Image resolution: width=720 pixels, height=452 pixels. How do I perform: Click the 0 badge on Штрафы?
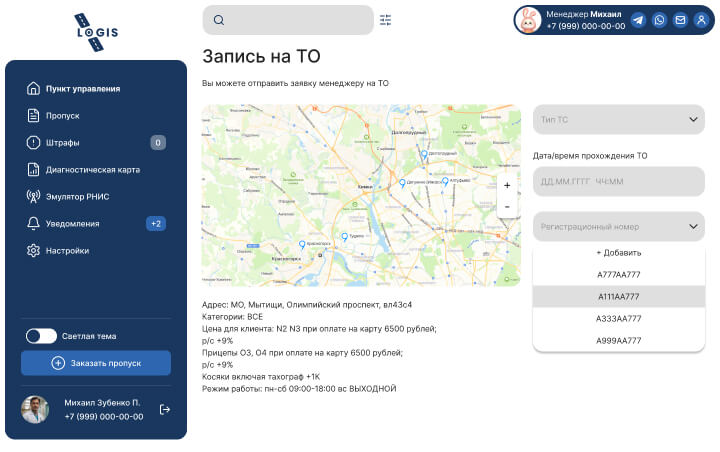(x=158, y=143)
